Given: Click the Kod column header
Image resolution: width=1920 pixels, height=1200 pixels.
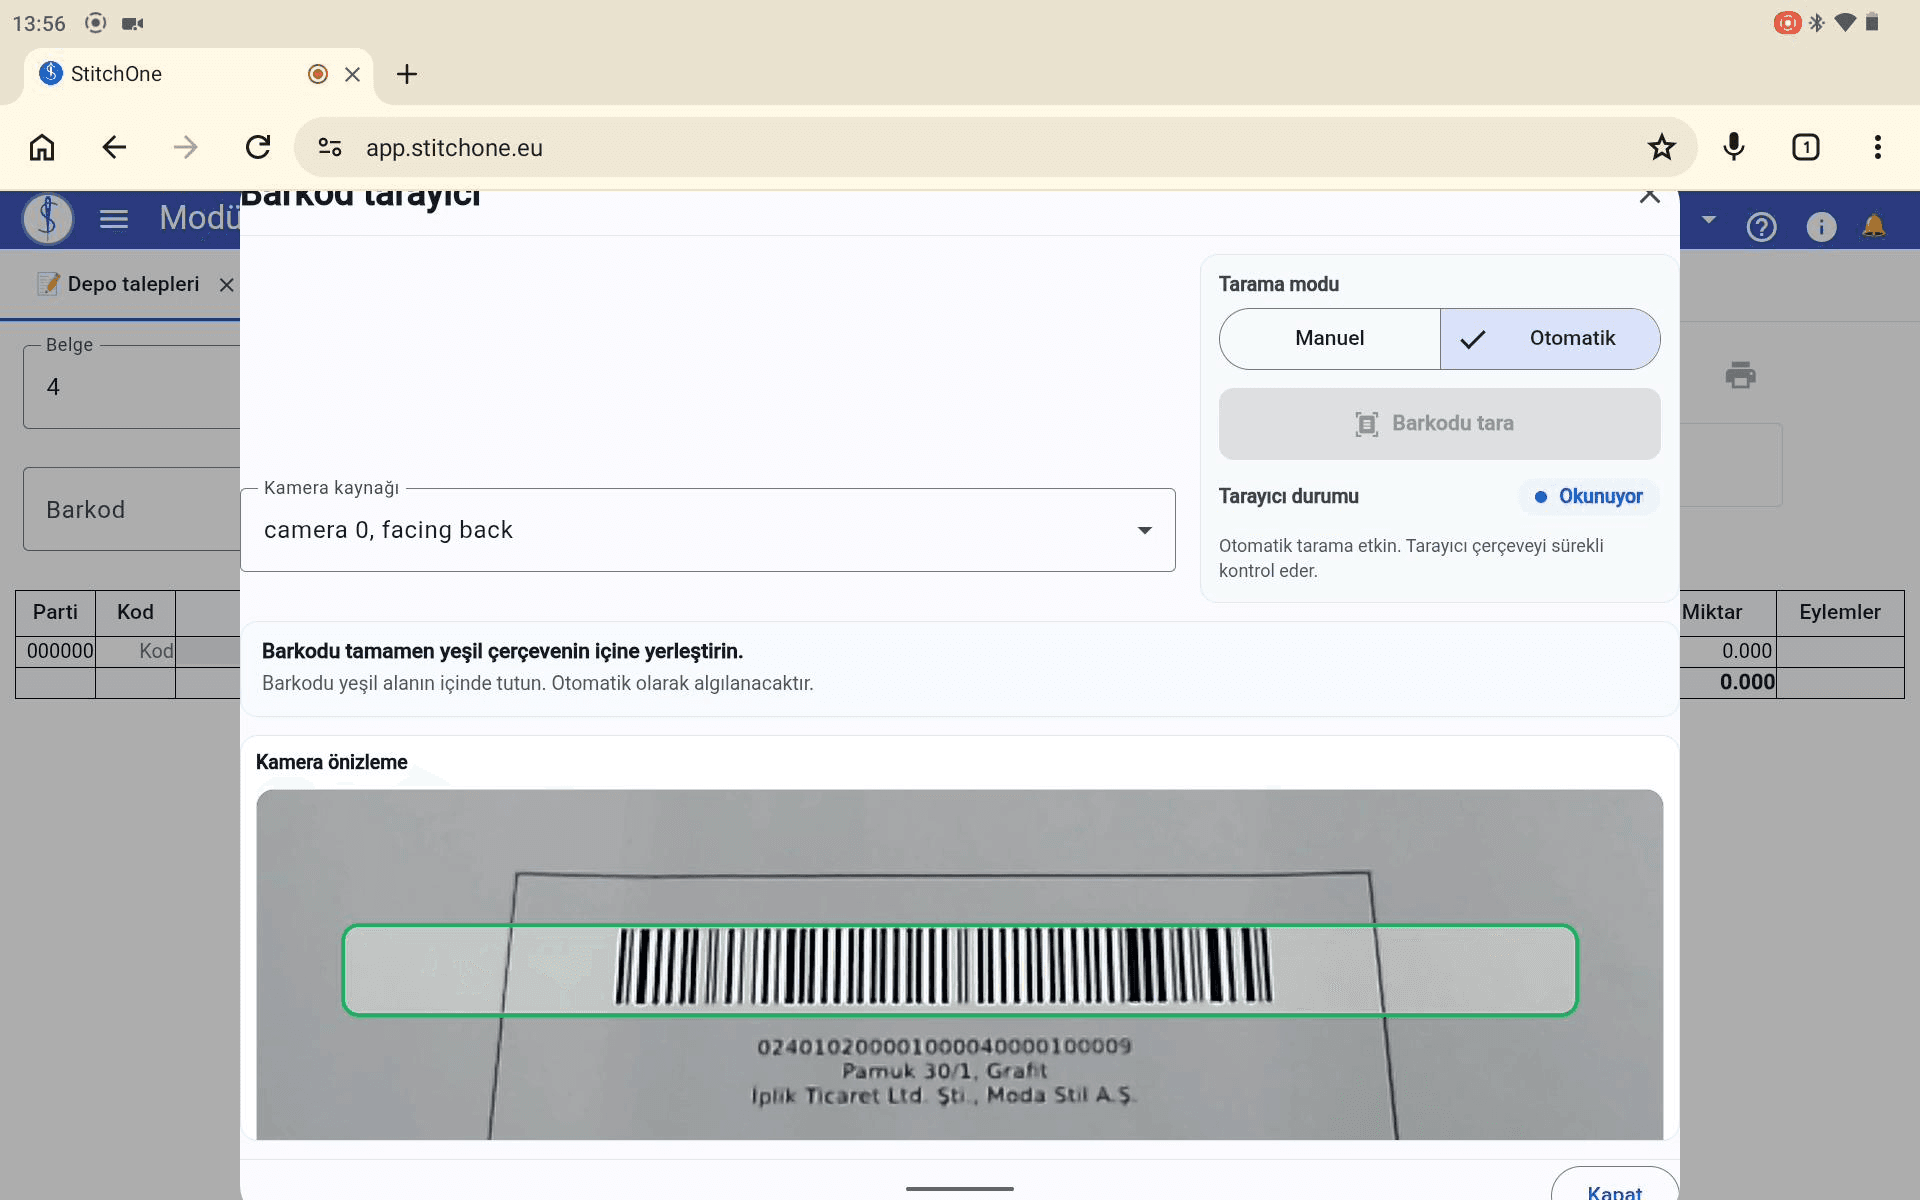Looking at the screenshot, I should 135,613.
